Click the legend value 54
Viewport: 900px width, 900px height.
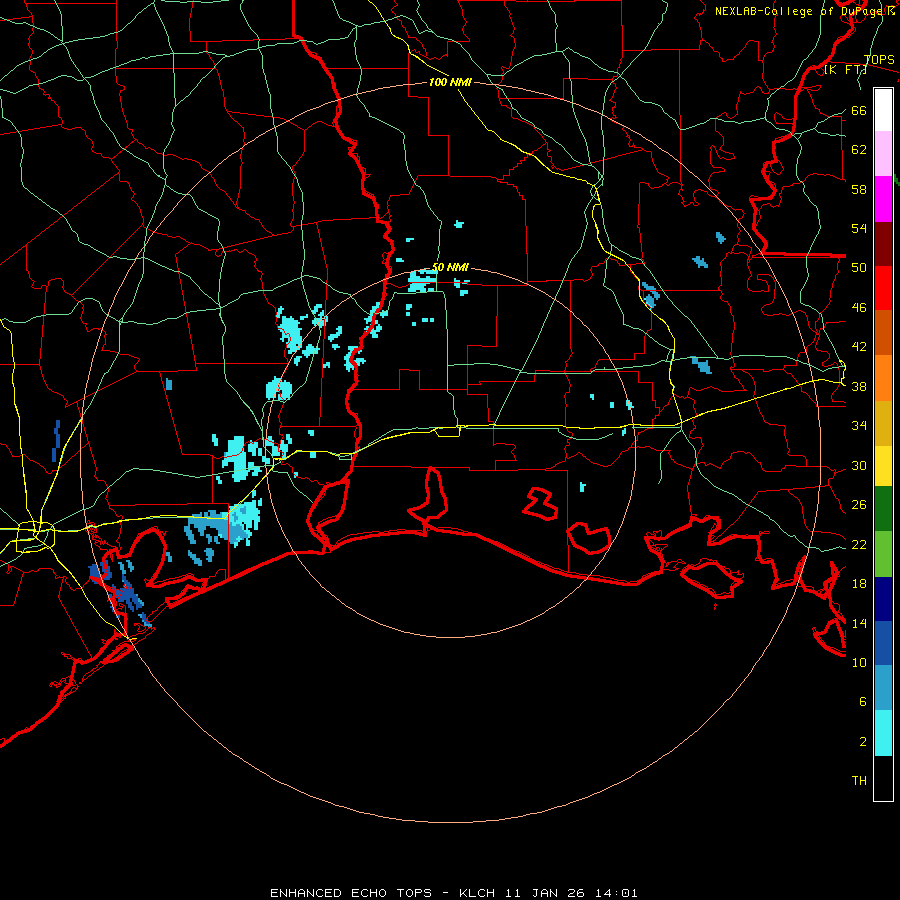click(859, 228)
